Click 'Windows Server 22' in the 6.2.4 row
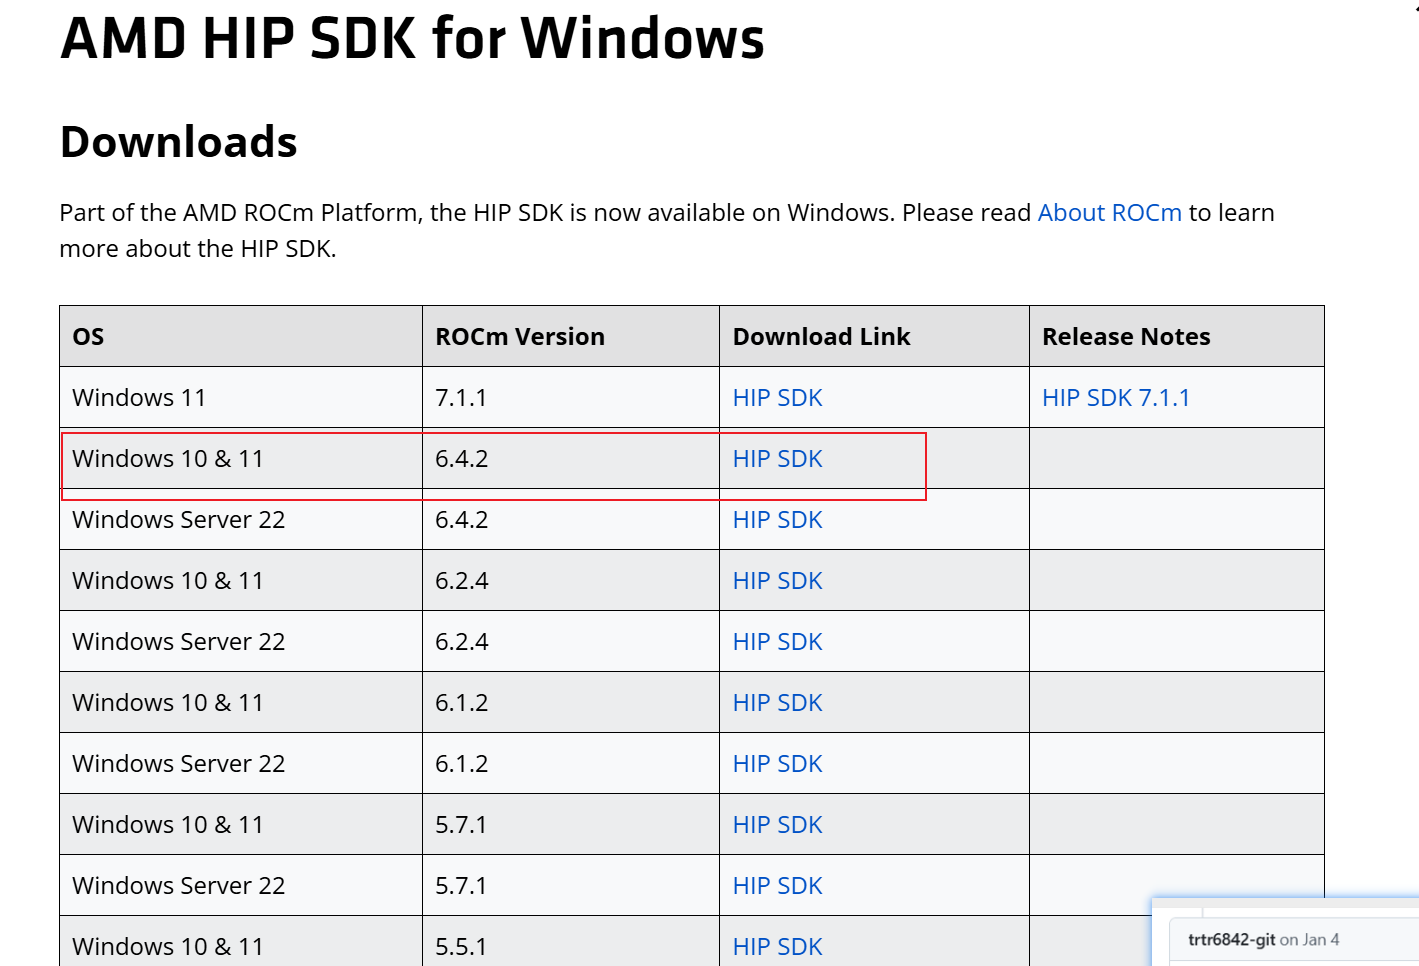Viewport: 1419px width, 966px height. point(179,642)
